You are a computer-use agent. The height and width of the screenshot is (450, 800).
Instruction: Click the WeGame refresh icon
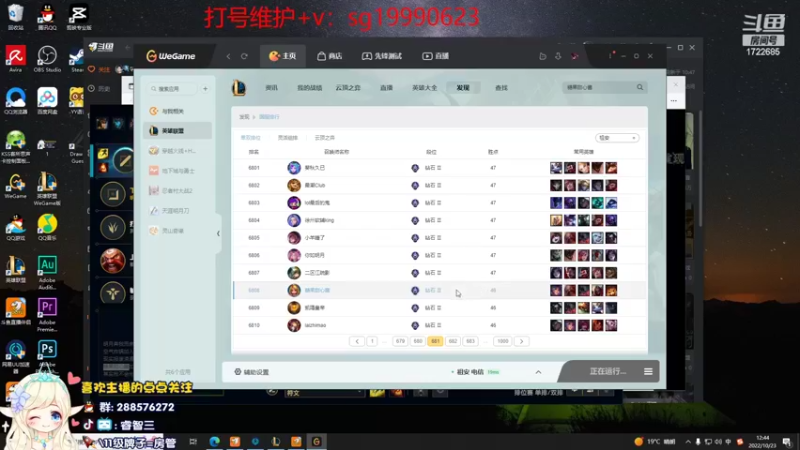coord(244,56)
